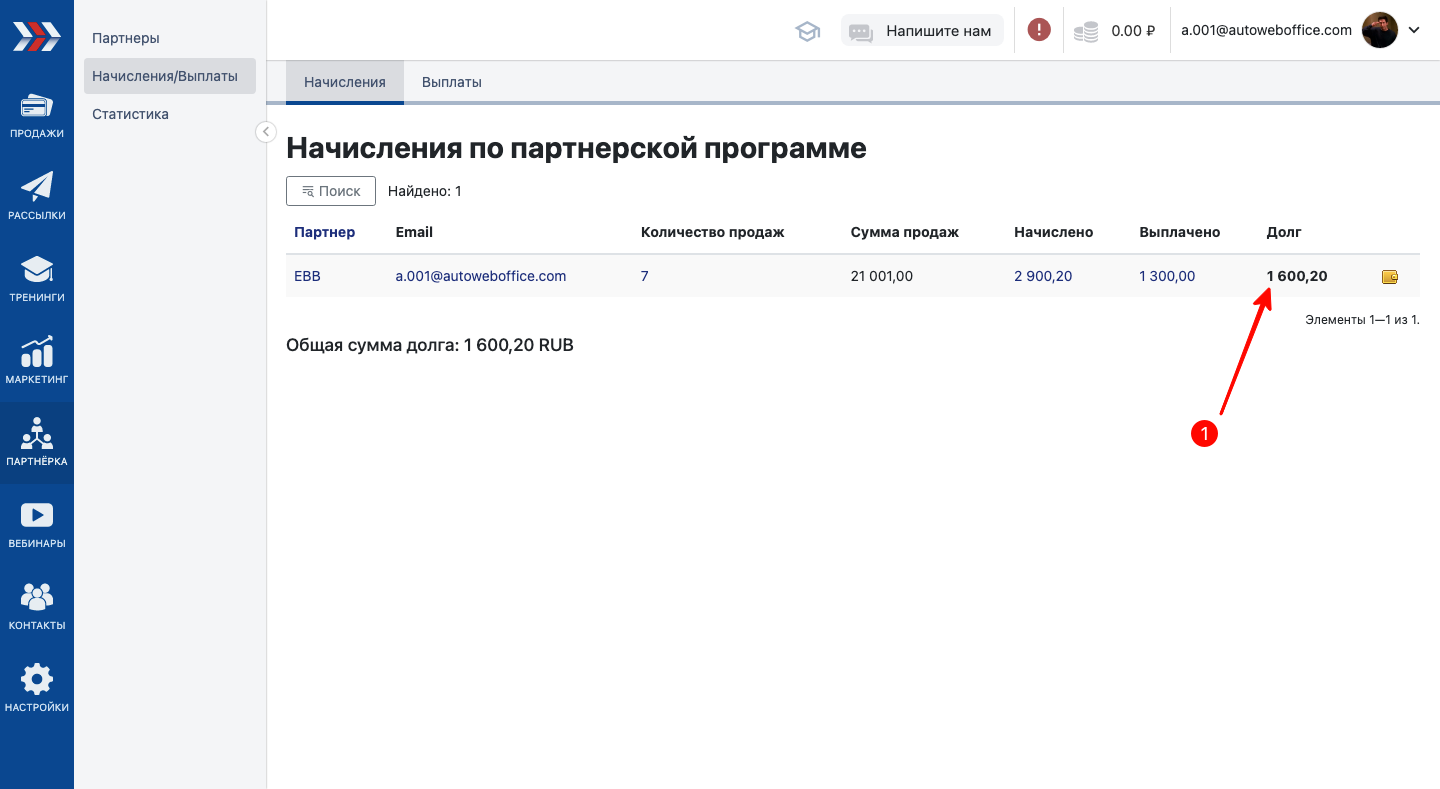Click the graduation cap help icon in header

click(x=807, y=31)
